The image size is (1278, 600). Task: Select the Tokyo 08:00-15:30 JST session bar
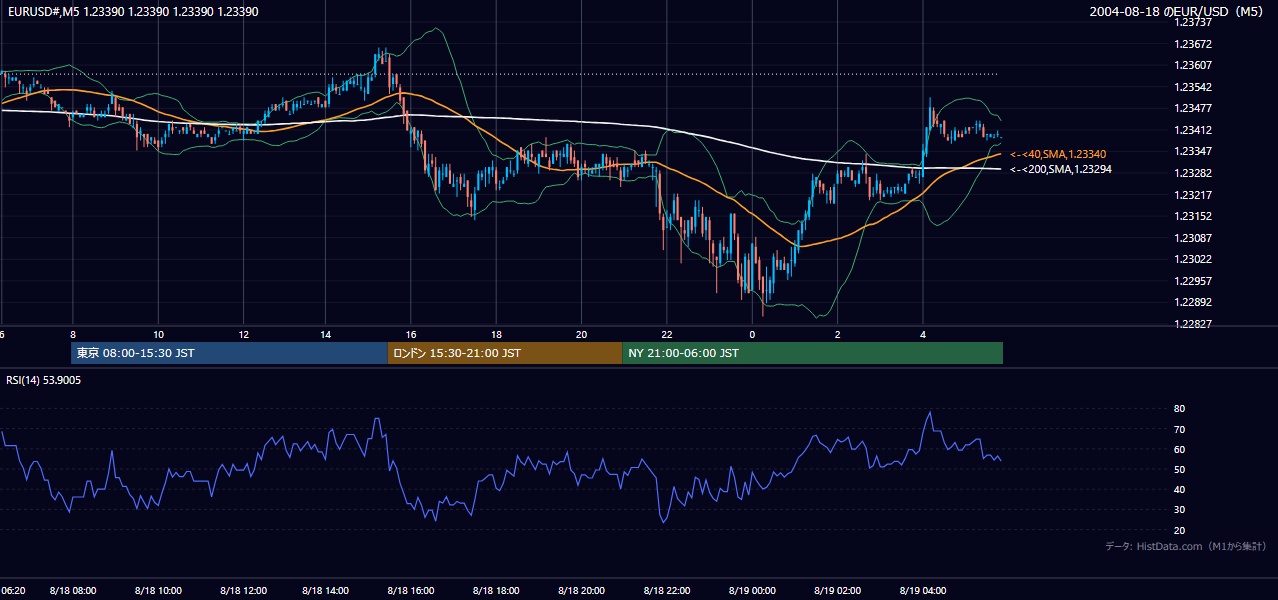click(229, 353)
